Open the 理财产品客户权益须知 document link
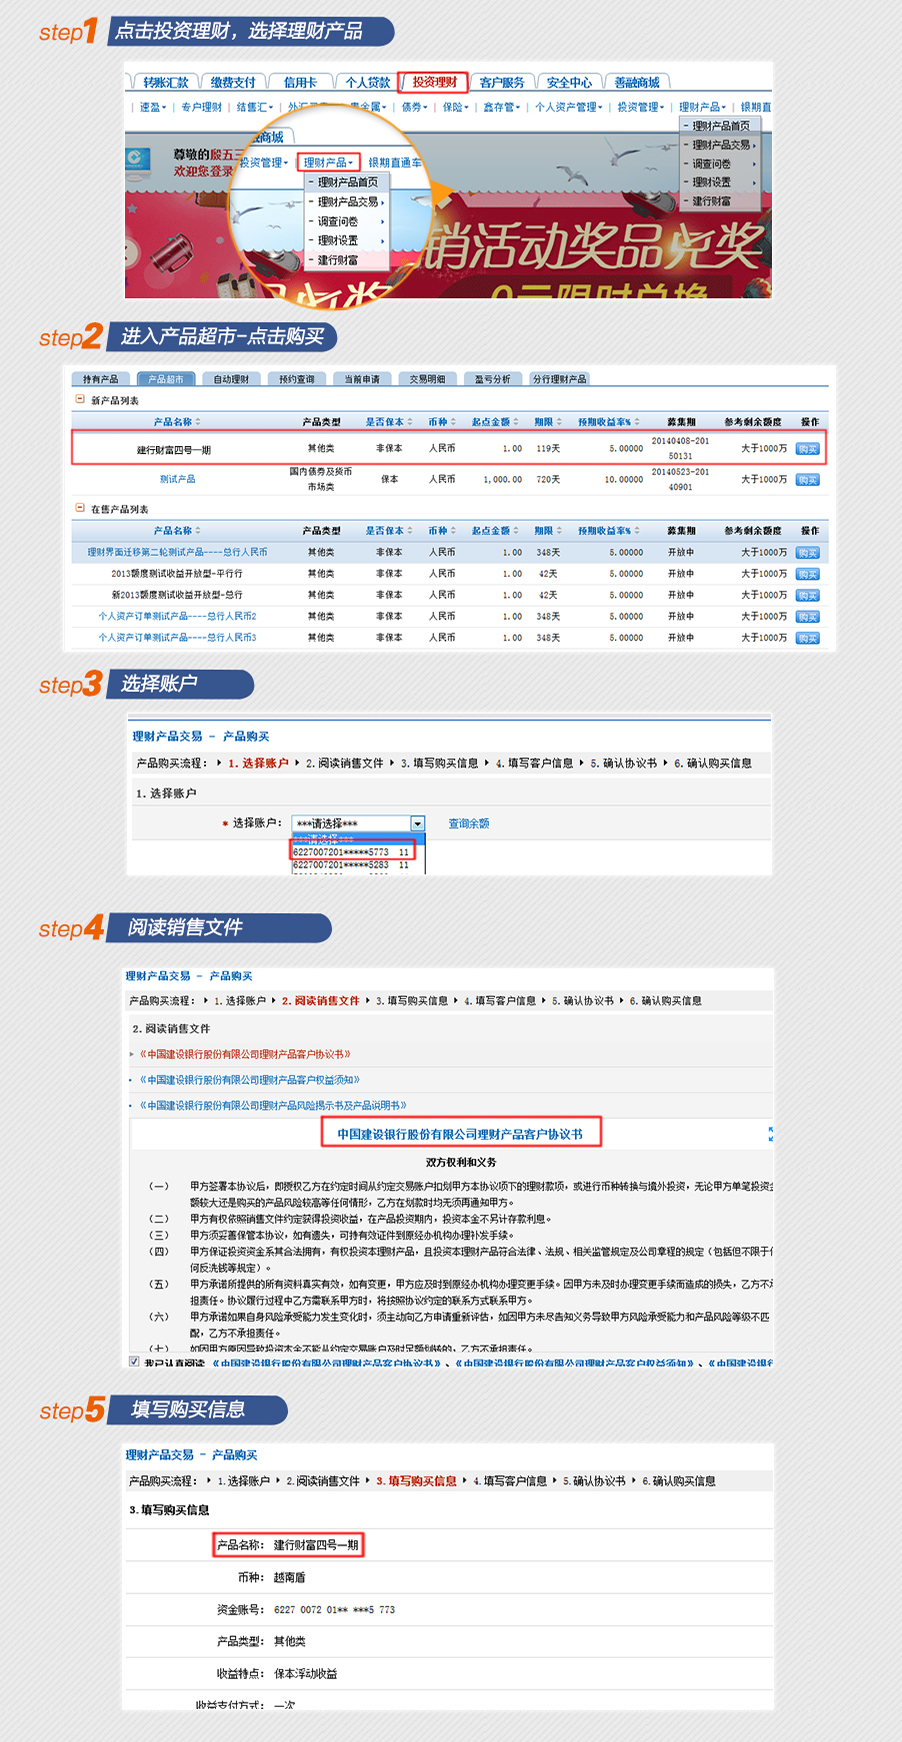This screenshot has width=902, height=1742. pos(249,1079)
